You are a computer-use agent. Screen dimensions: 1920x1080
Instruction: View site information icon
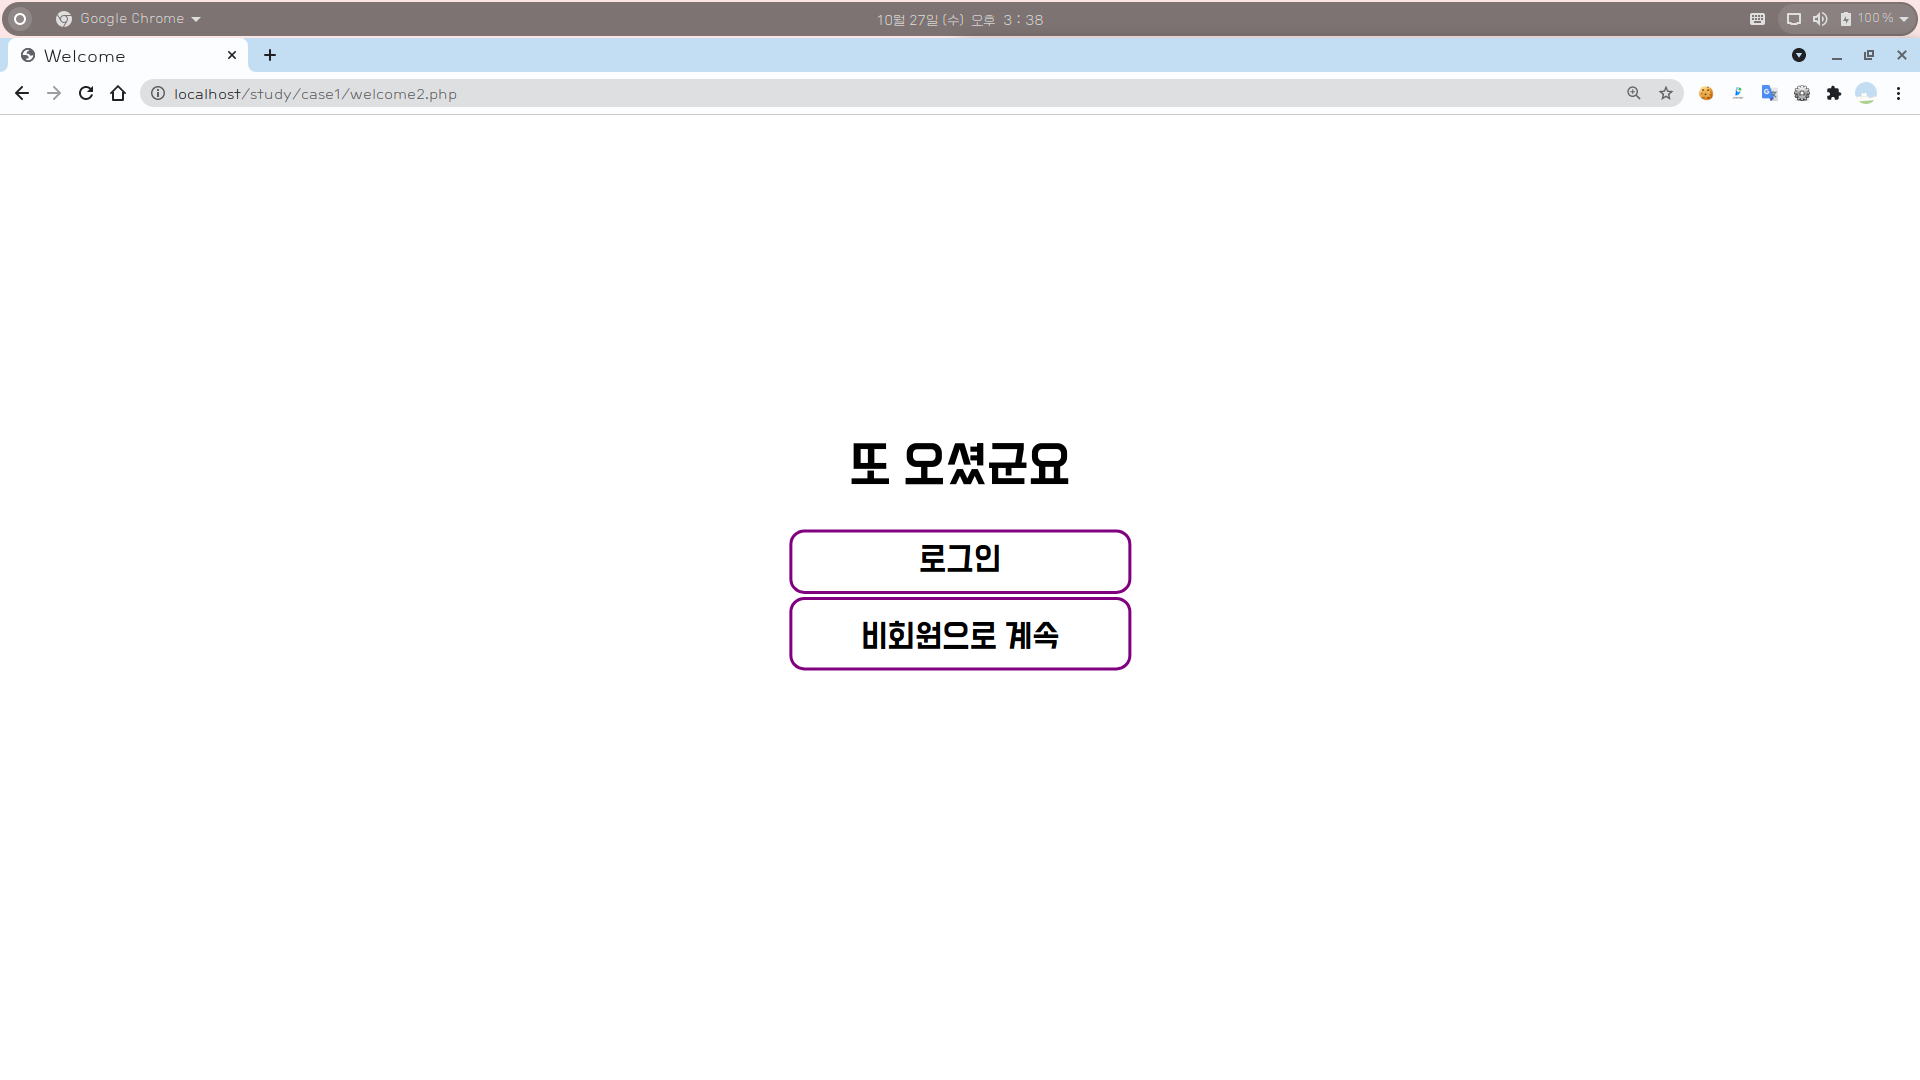pyautogui.click(x=158, y=93)
